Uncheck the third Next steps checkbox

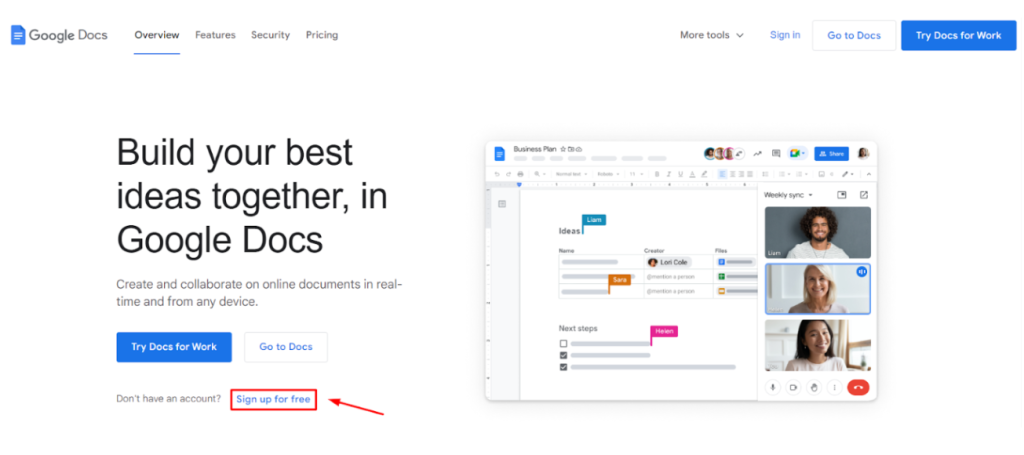click(564, 367)
